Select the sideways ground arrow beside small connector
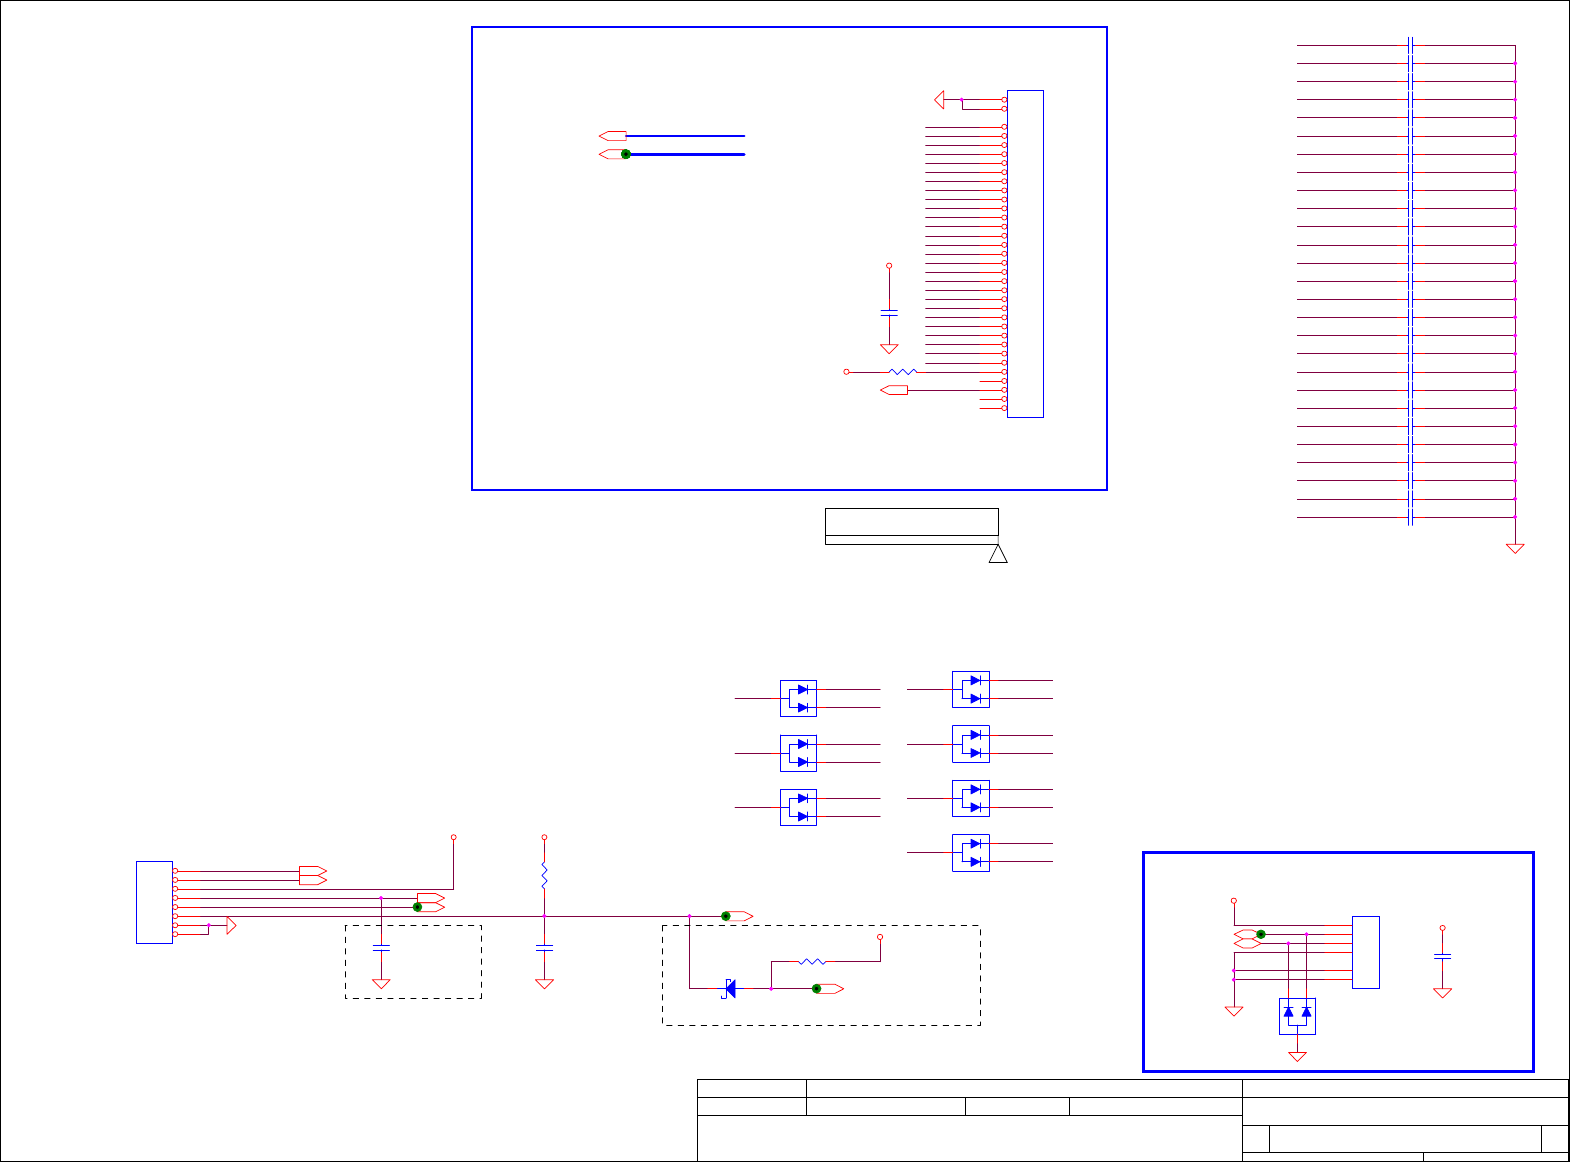Screen dimensions: 1570x1162 (231, 925)
